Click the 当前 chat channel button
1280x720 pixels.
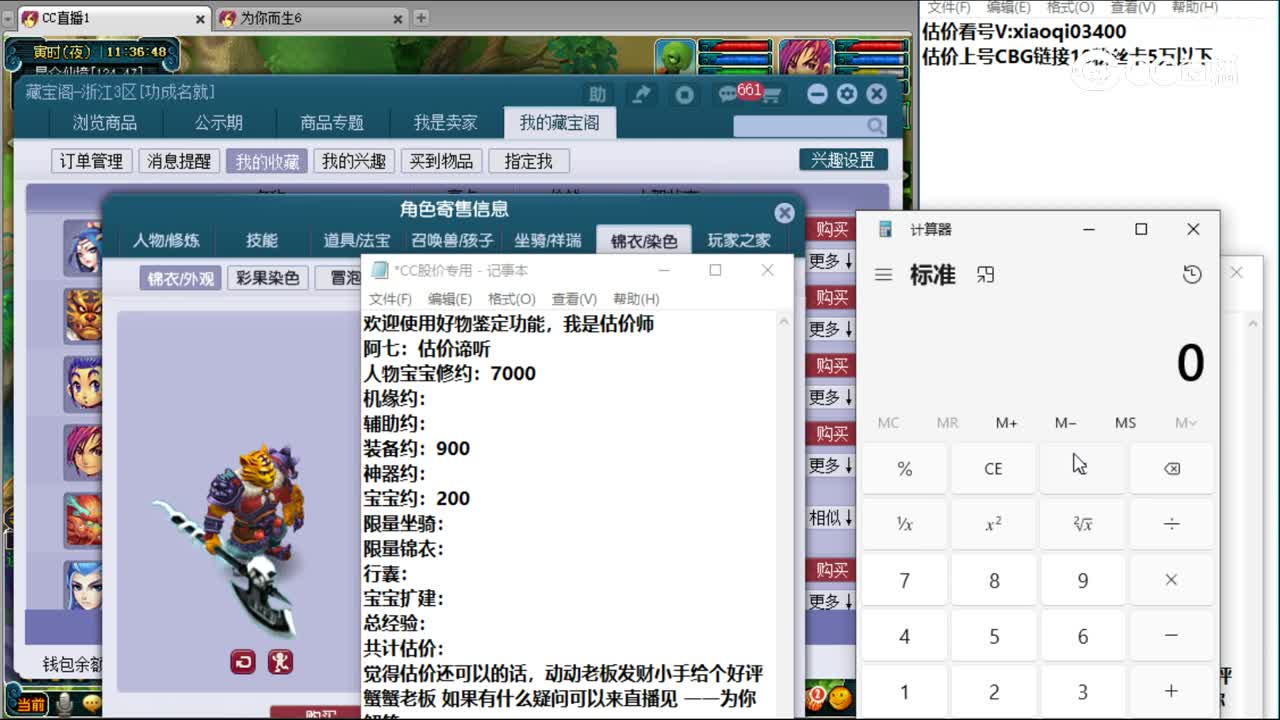tap(31, 705)
